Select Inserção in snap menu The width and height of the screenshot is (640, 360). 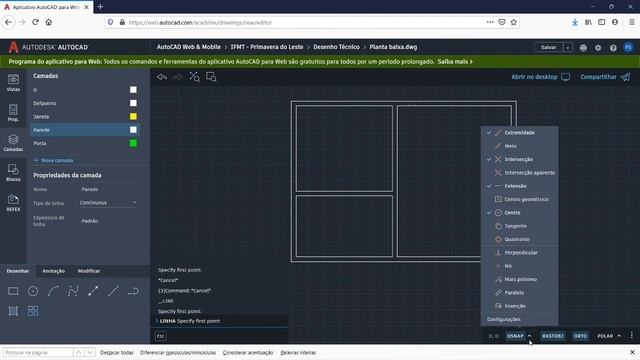tap(519, 306)
